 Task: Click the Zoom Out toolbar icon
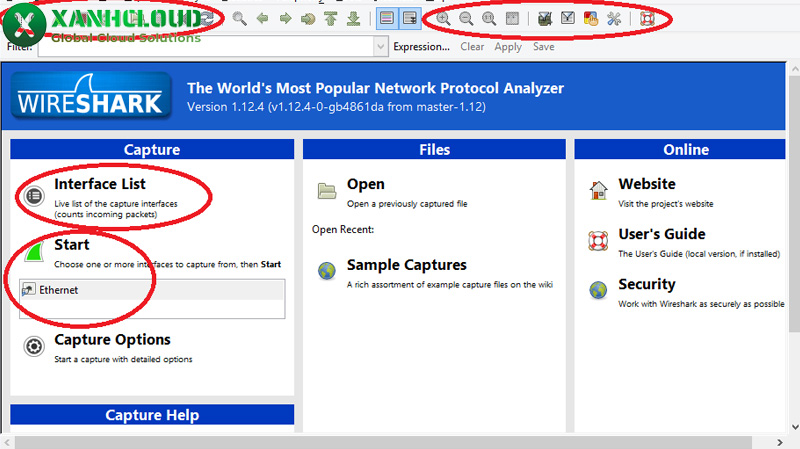coord(466,18)
